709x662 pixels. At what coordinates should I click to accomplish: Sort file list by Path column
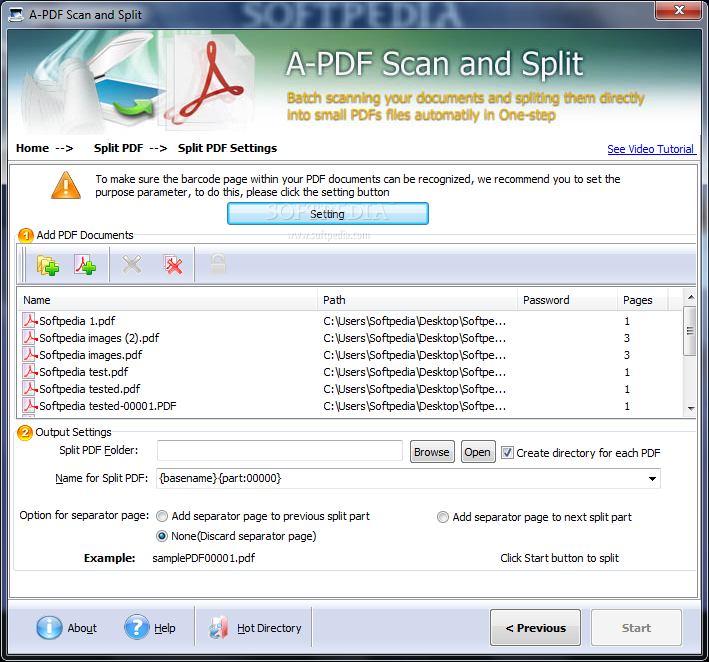417,300
